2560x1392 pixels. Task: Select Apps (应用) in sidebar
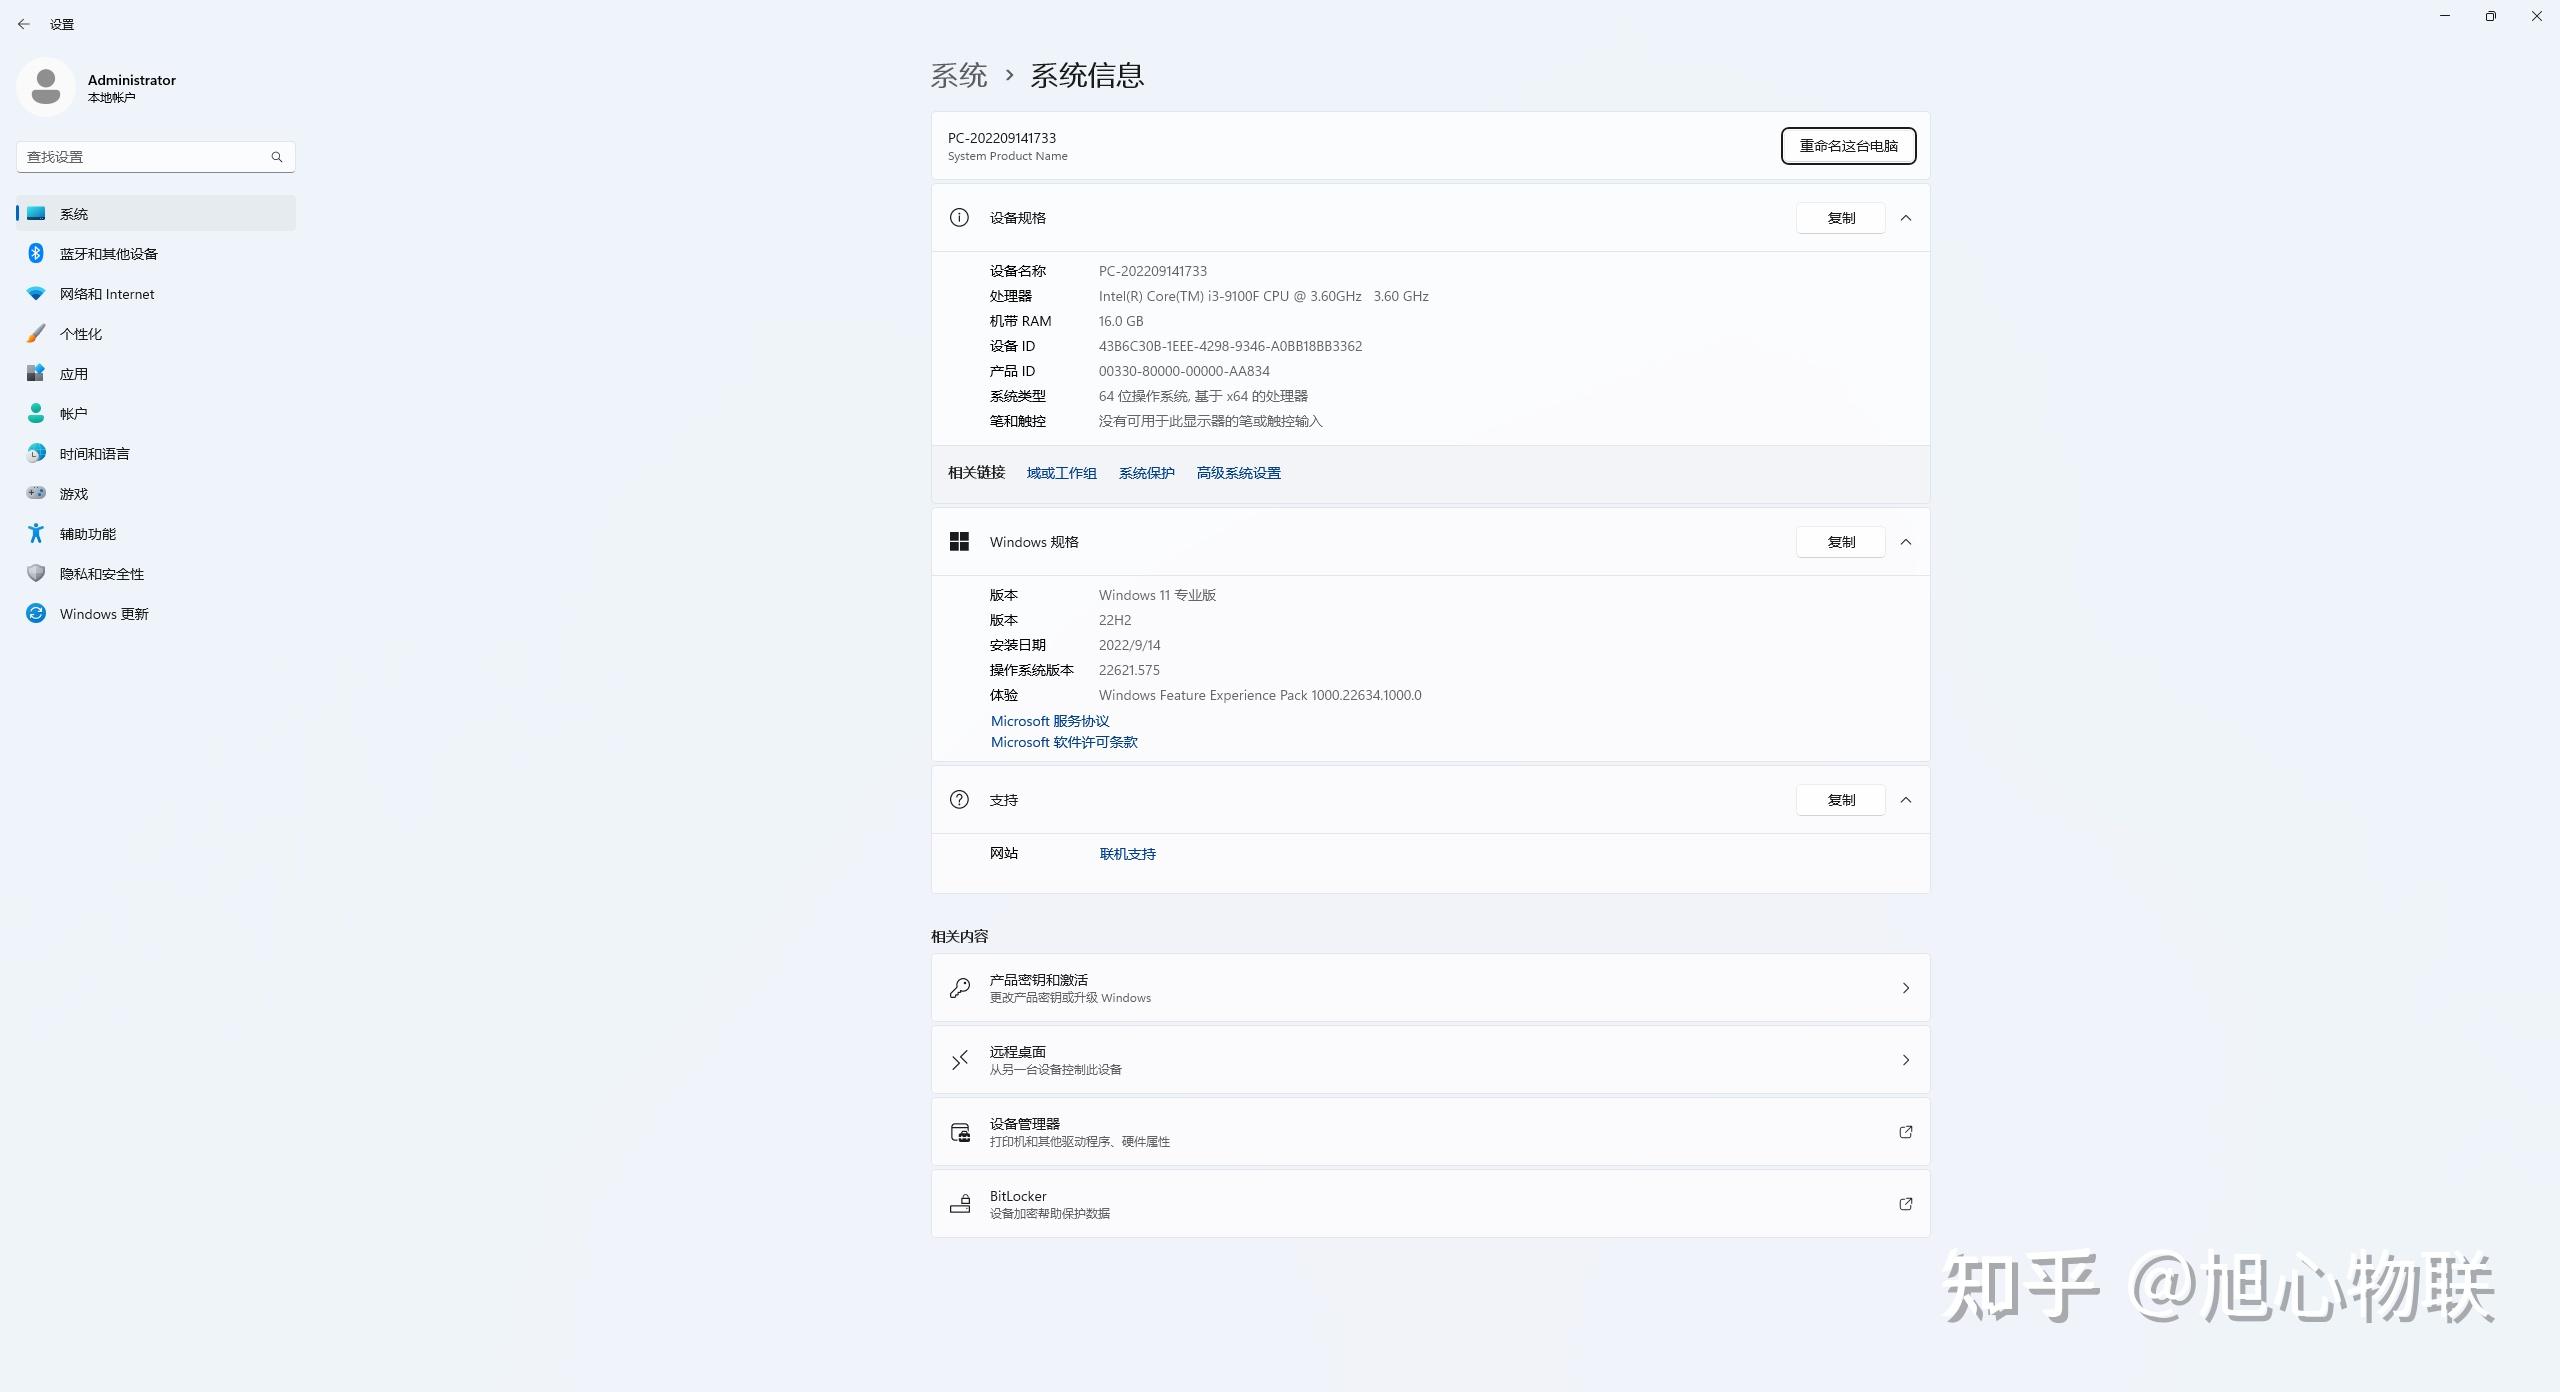tap(73, 374)
